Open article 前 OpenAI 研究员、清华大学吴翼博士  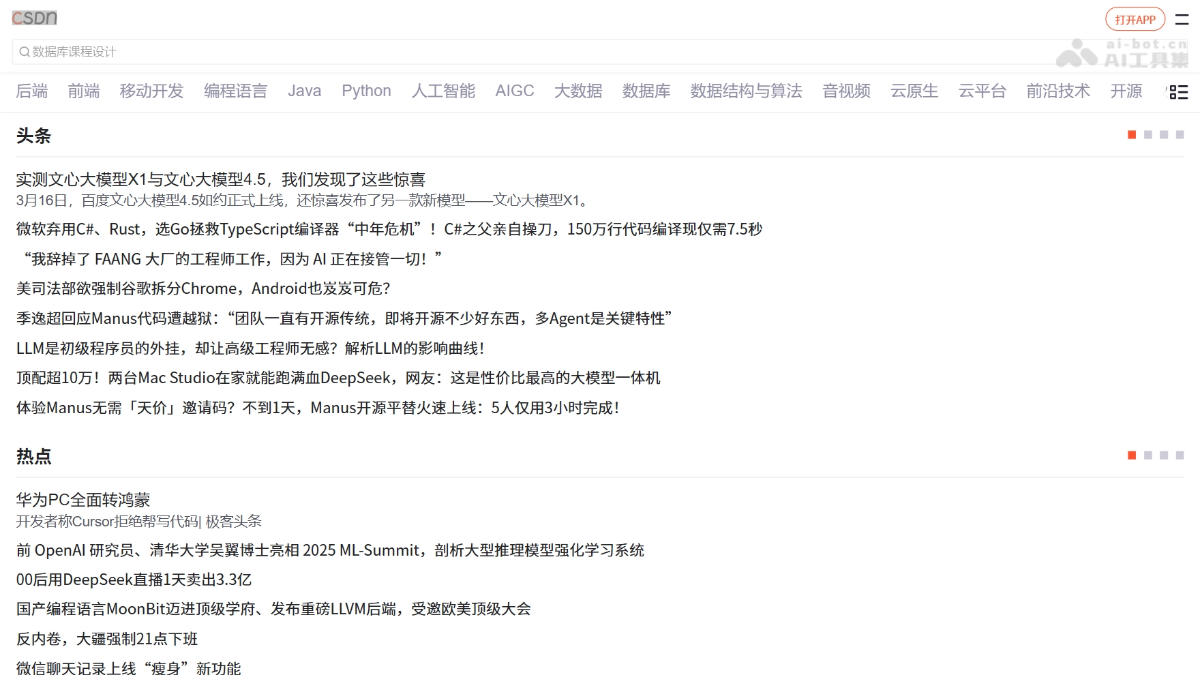click(x=330, y=550)
